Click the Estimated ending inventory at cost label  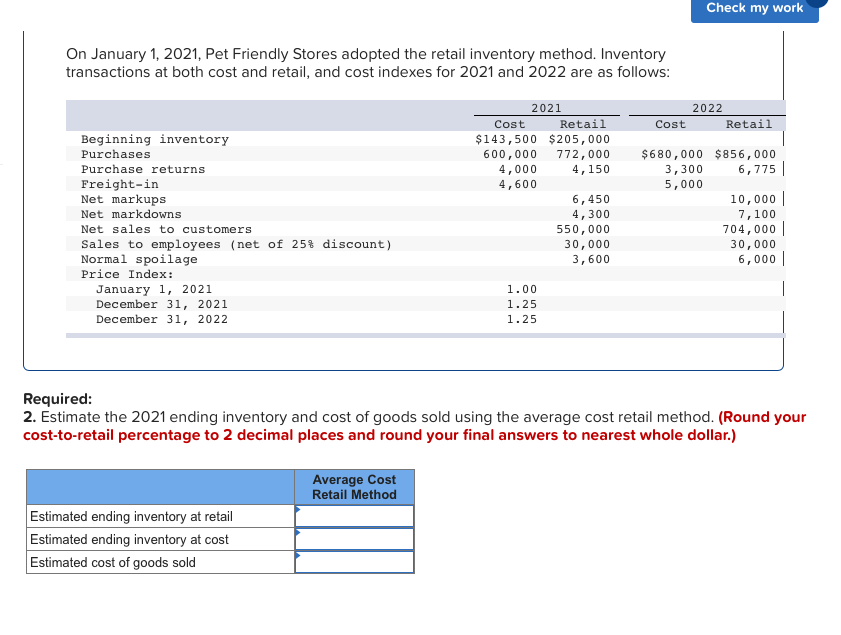[x=129, y=539]
